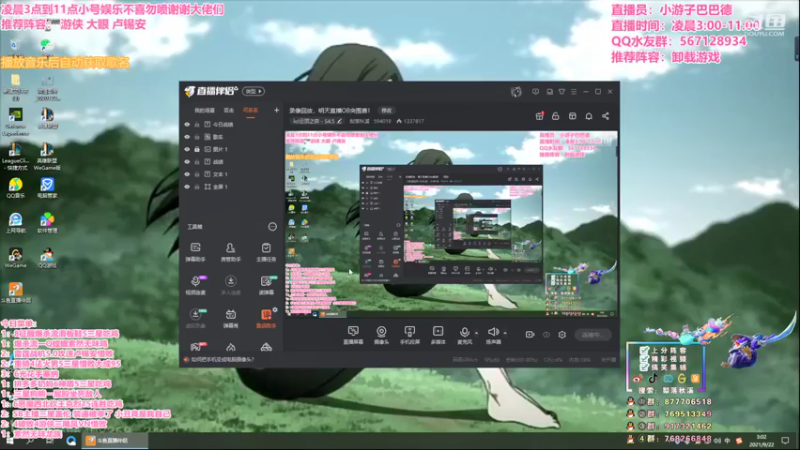Expand speaker options arrow
The height and width of the screenshot is (450, 800).
[505, 333]
